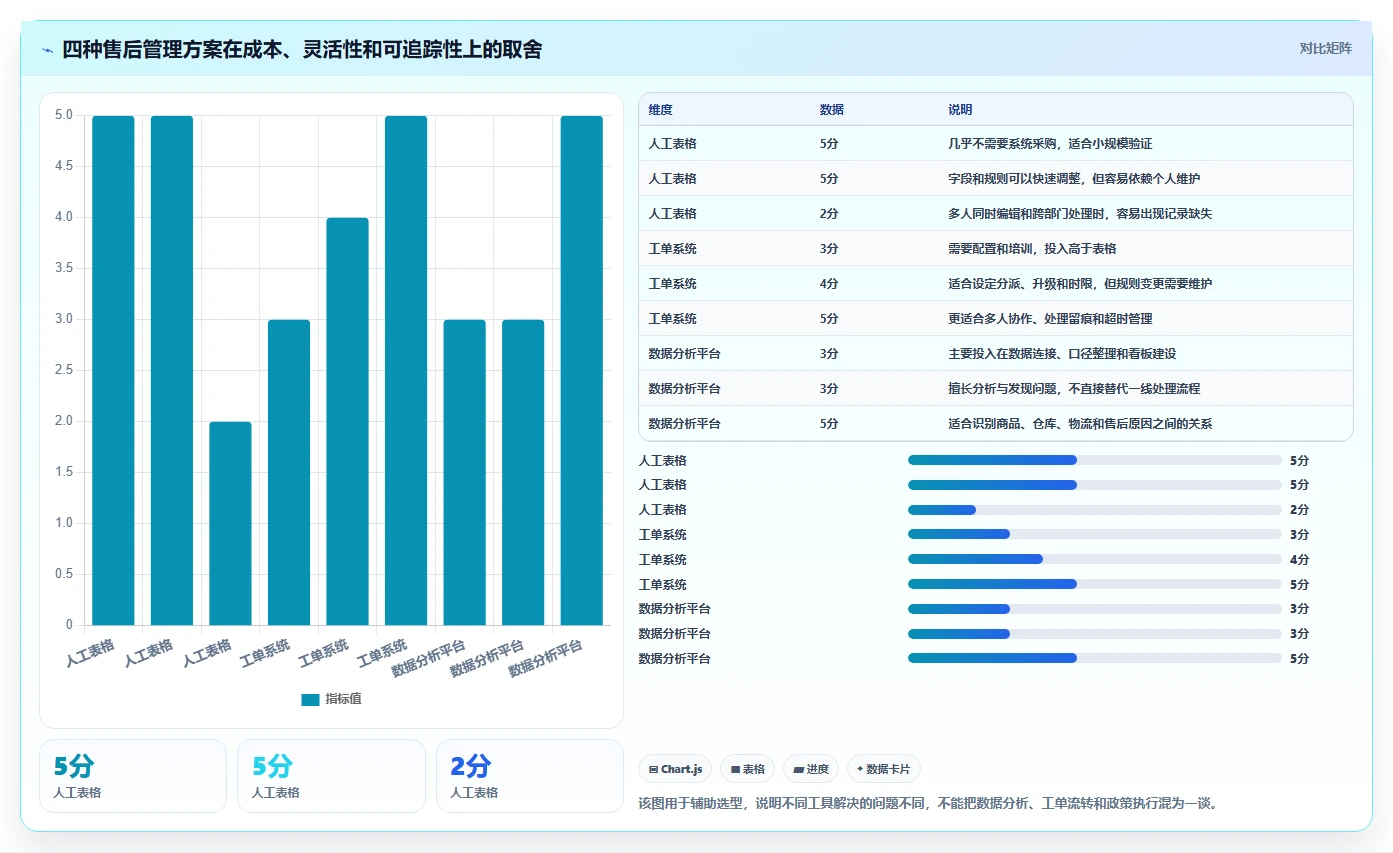Open the 2分 人工表格 data card
This screenshot has height=853, width=1393.
tap(529, 776)
